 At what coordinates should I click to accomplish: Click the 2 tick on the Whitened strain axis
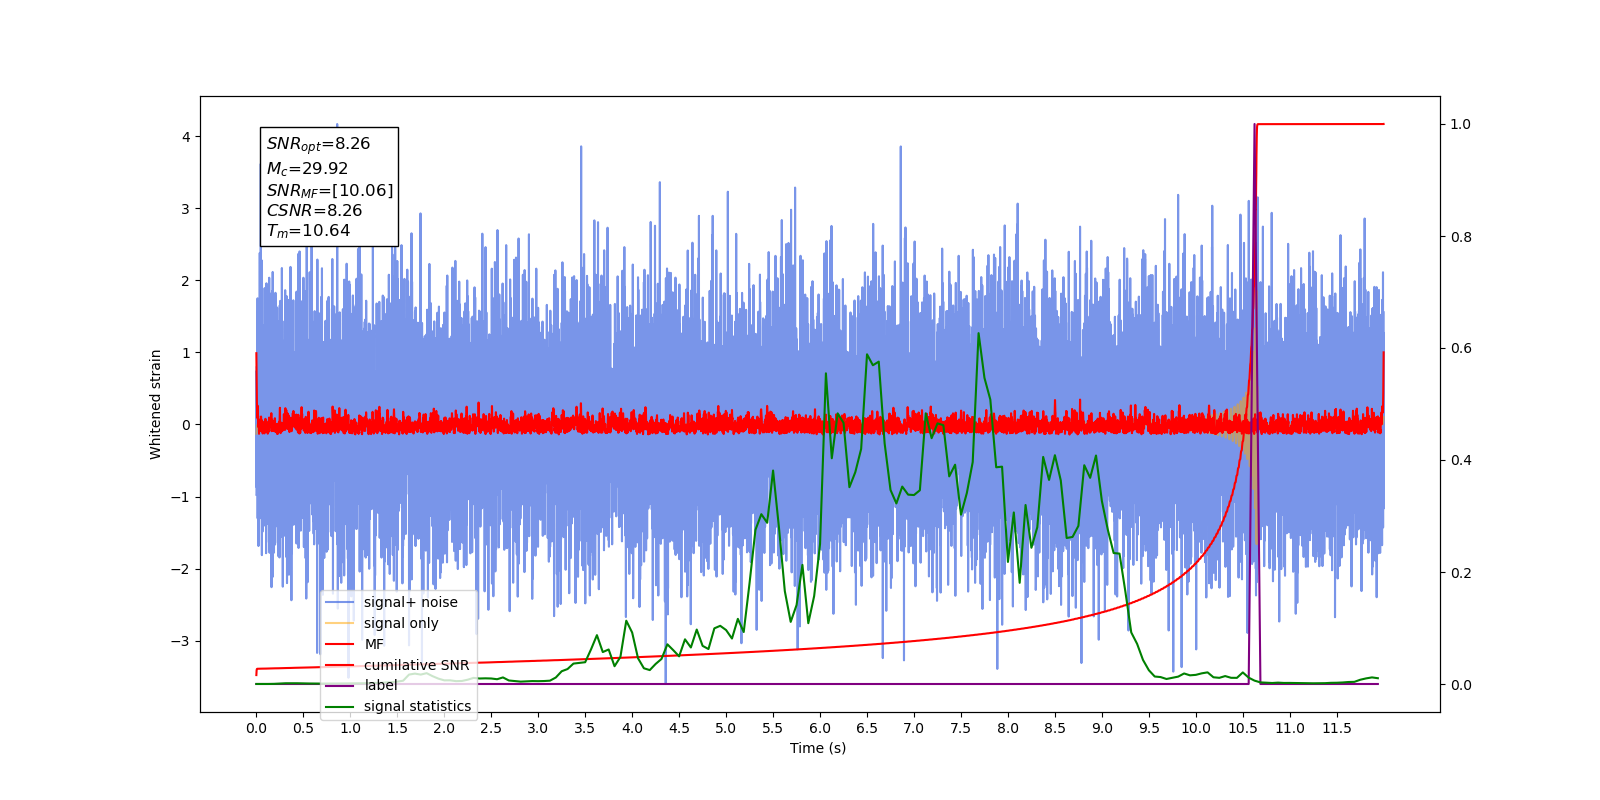[186, 281]
